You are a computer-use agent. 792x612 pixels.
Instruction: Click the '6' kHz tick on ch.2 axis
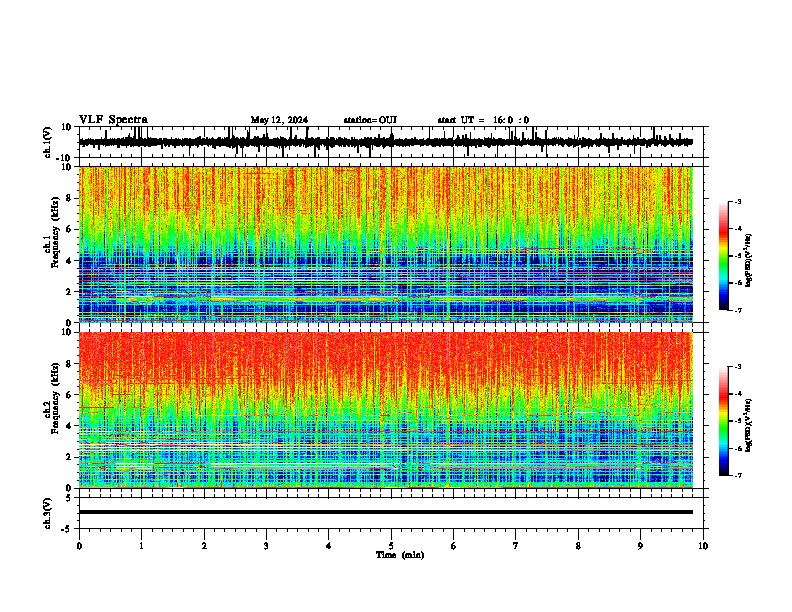click(69, 395)
